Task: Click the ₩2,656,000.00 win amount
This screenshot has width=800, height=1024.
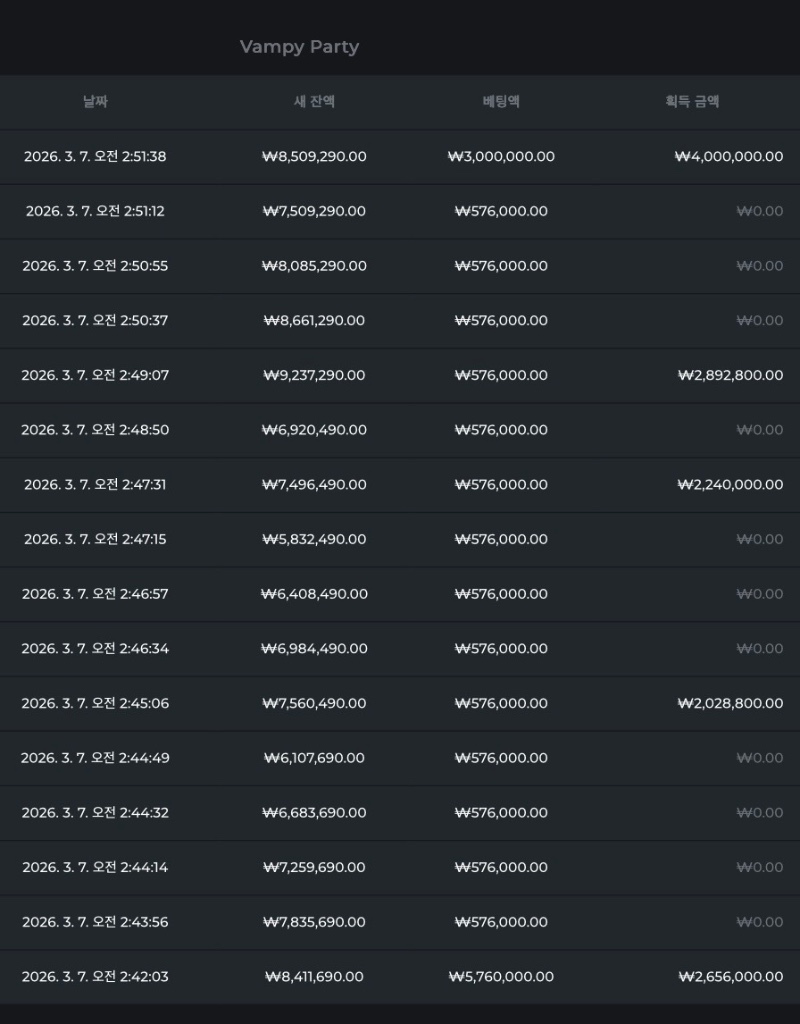Action: tap(730, 977)
